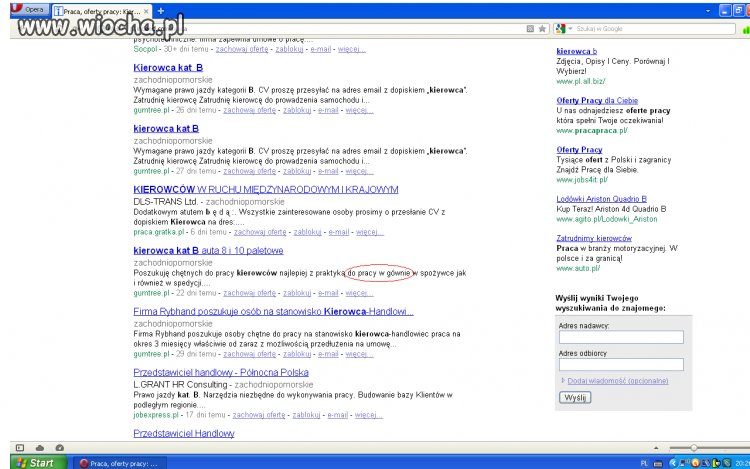Viewport: 750px width, 469px height.
Task: Toggle the panels icon in the status bar
Action: (20, 448)
